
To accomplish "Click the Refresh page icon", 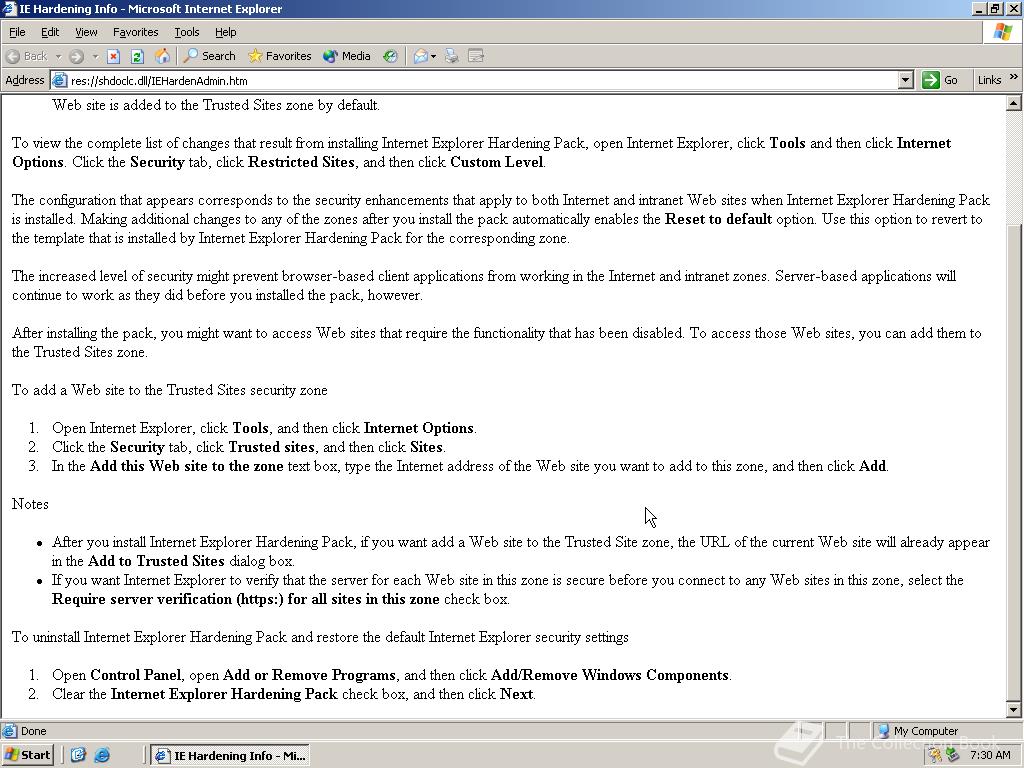I will click(x=137, y=56).
